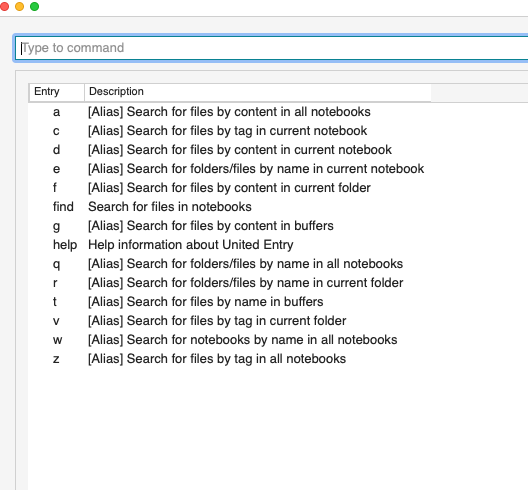Viewport: 528px width, 490px height.
Task: Click the yellow minimize window button
Action: coord(20,6)
